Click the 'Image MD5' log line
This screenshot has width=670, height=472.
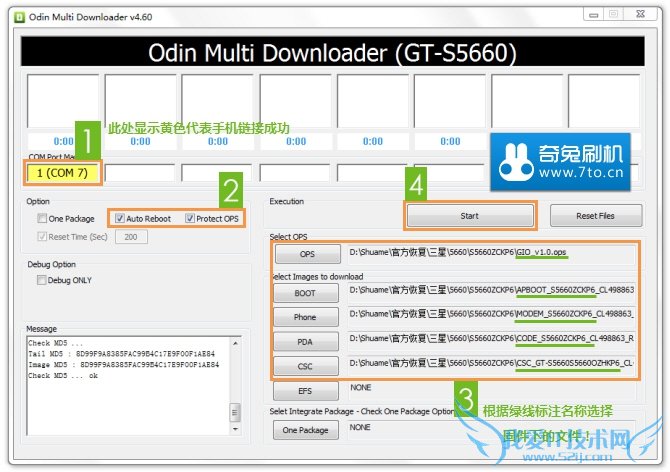(x=124, y=365)
